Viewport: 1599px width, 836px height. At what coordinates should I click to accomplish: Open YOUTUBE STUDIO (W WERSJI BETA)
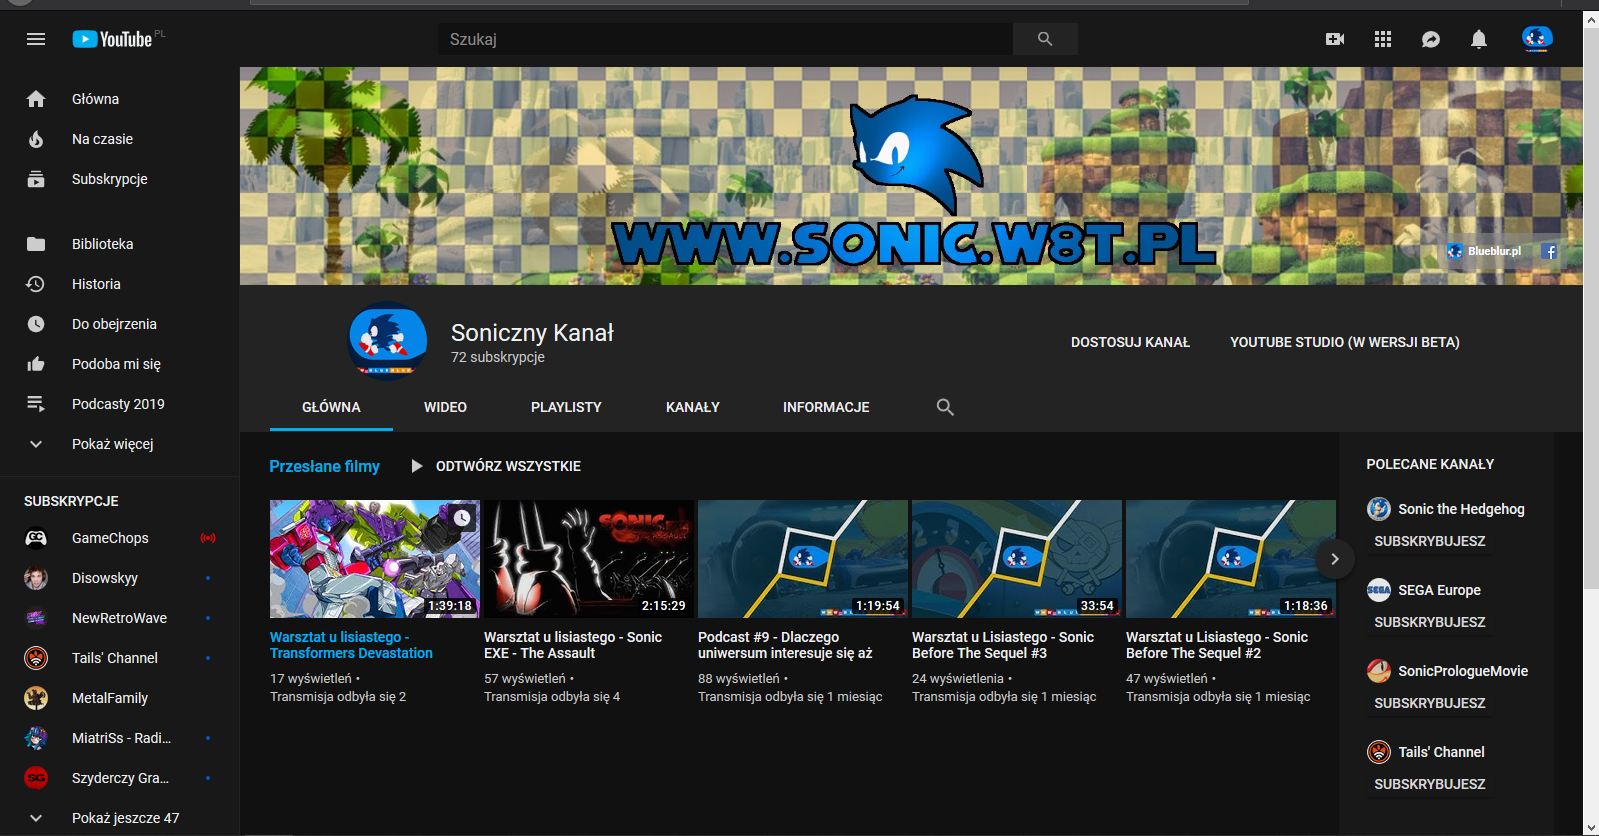1345,342
